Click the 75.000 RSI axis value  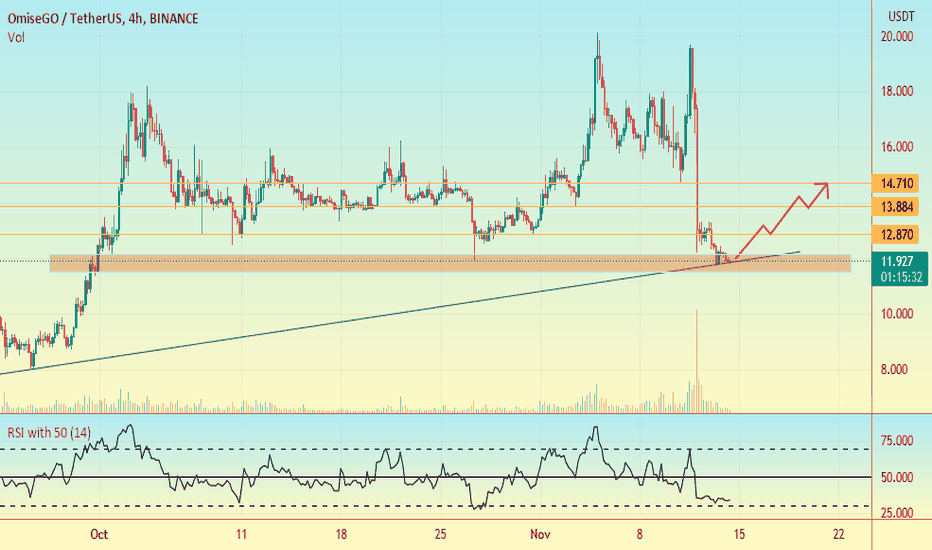tap(896, 440)
